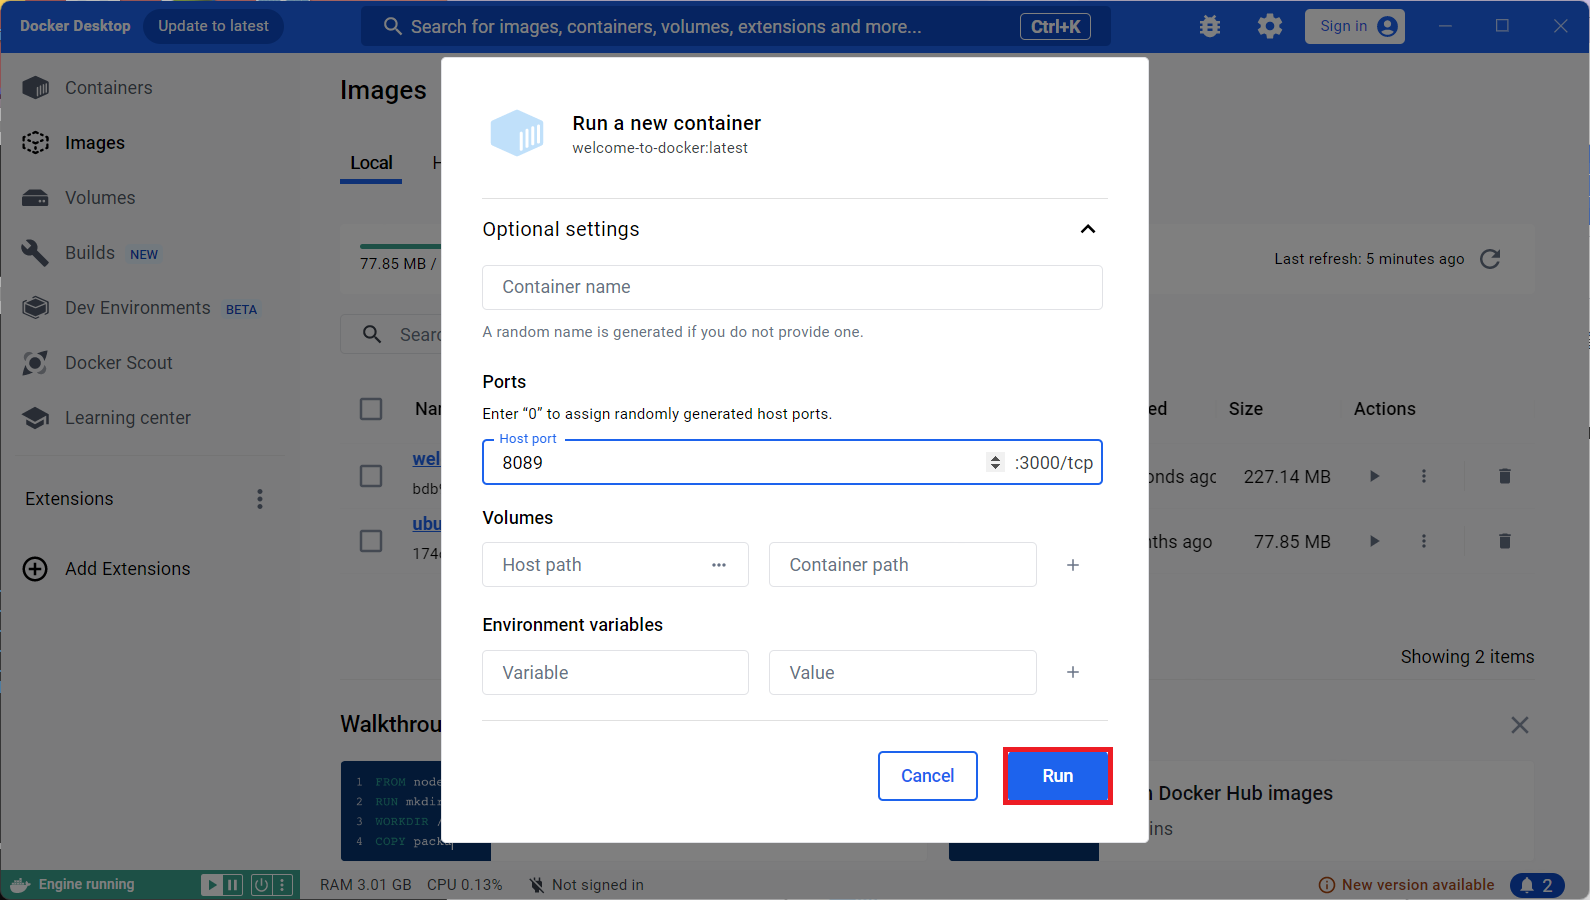Refresh the images list
This screenshot has height=900, width=1590.
[1490, 259]
